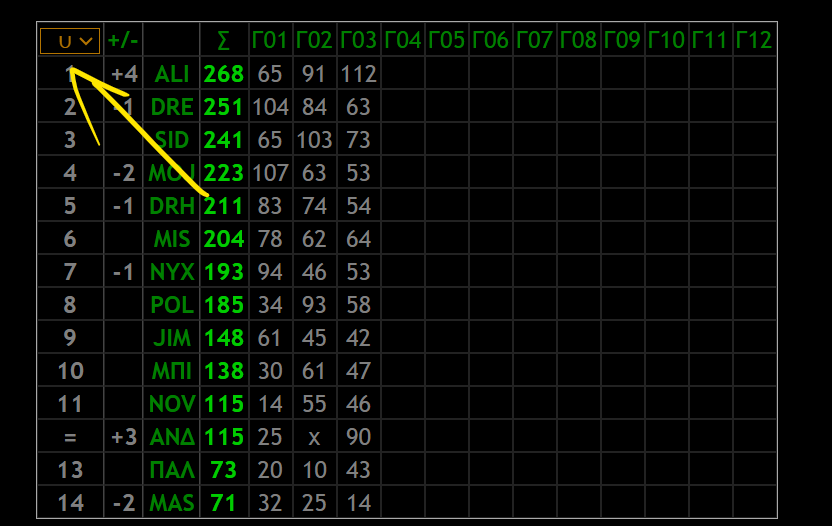Click ΑΝΔ's Γ02 cell marked x
Screen dimensions: 832x526
click(x=314, y=438)
